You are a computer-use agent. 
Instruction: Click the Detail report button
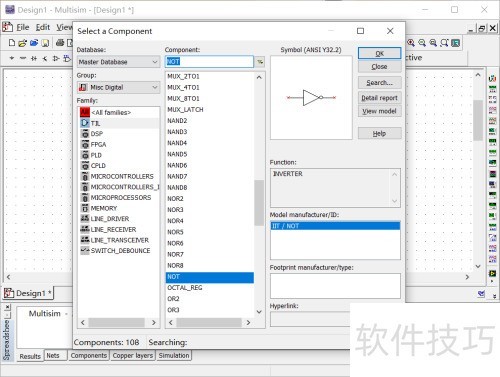click(x=379, y=98)
